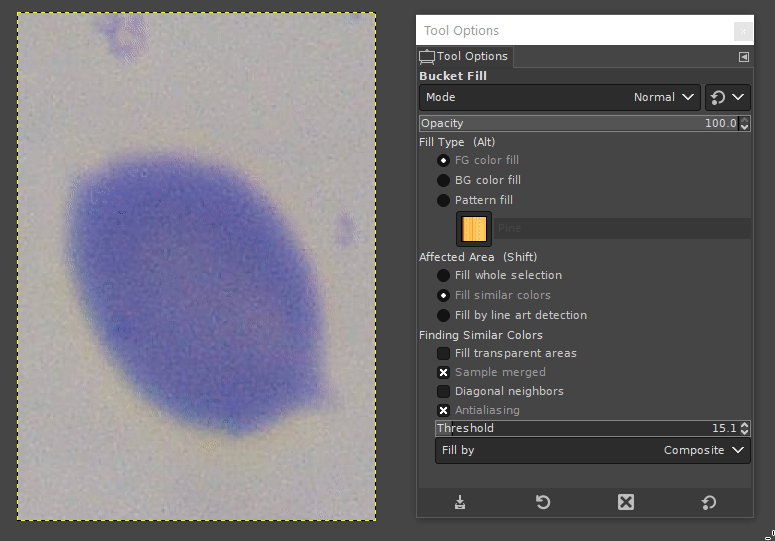Save tool preset with the download-style icon
This screenshot has width=775, height=541.
(460, 502)
